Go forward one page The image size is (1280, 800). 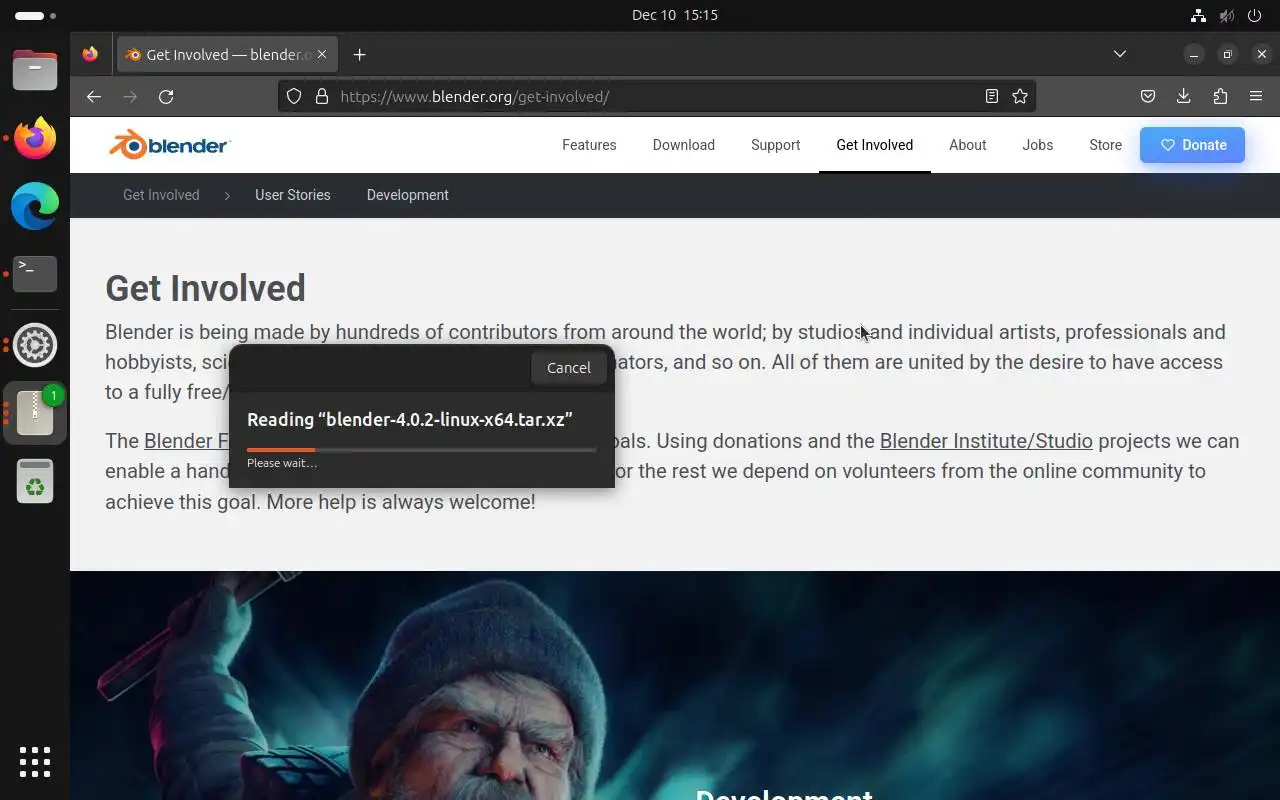(x=130, y=96)
